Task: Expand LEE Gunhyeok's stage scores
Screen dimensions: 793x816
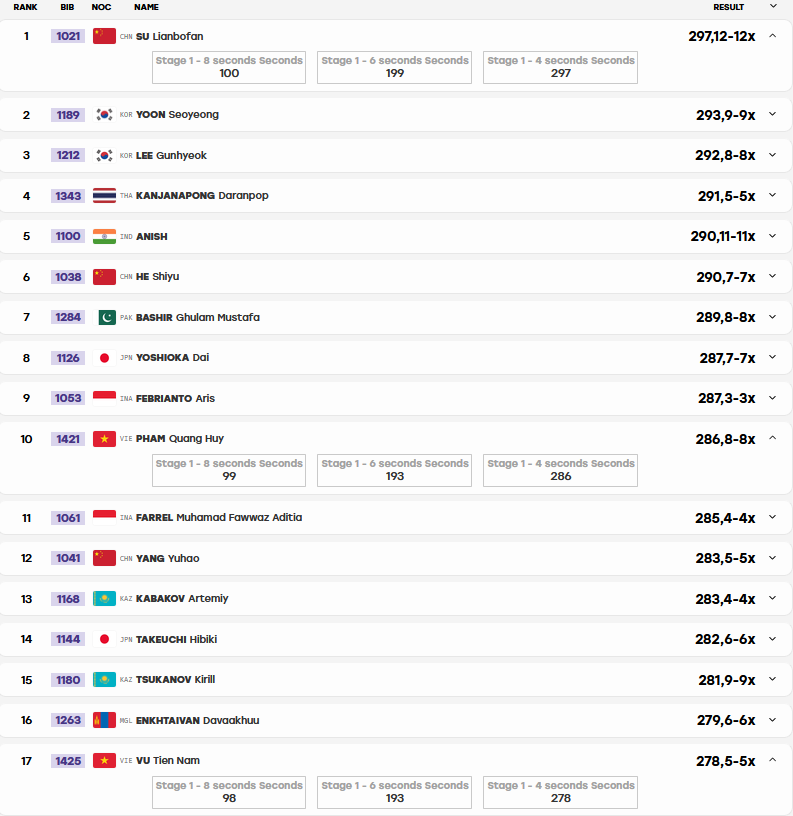Action: click(x=773, y=155)
